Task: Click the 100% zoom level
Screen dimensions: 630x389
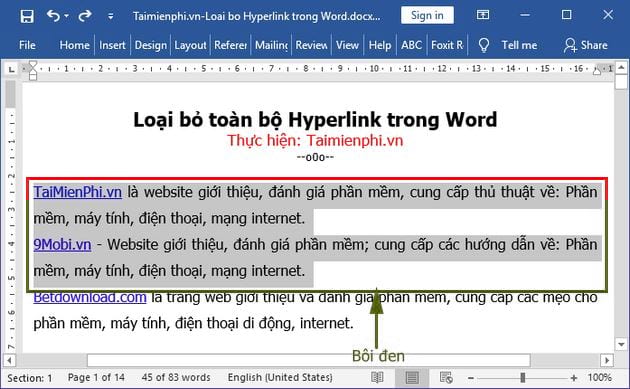Action: 599,377
